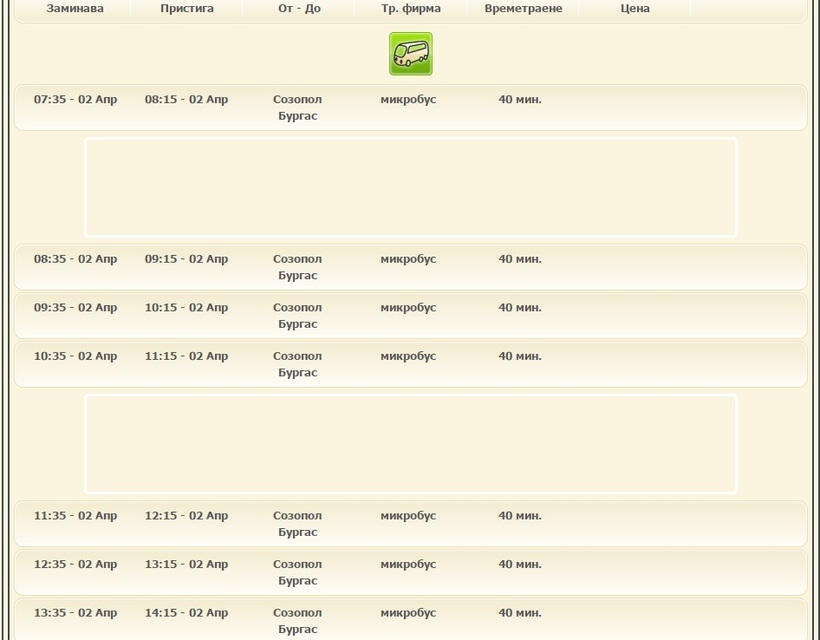This screenshot has width=820, height=640.
Task: Select the От - До column header
Action: pyautogui.click(x=299, y=9)
